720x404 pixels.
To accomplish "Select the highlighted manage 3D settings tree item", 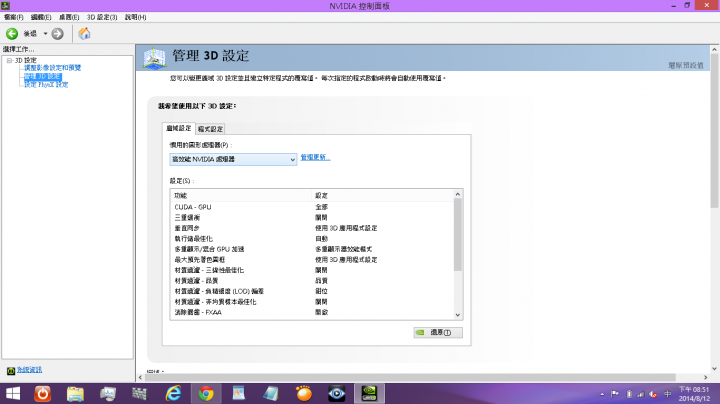I will (x=42, y=76).
